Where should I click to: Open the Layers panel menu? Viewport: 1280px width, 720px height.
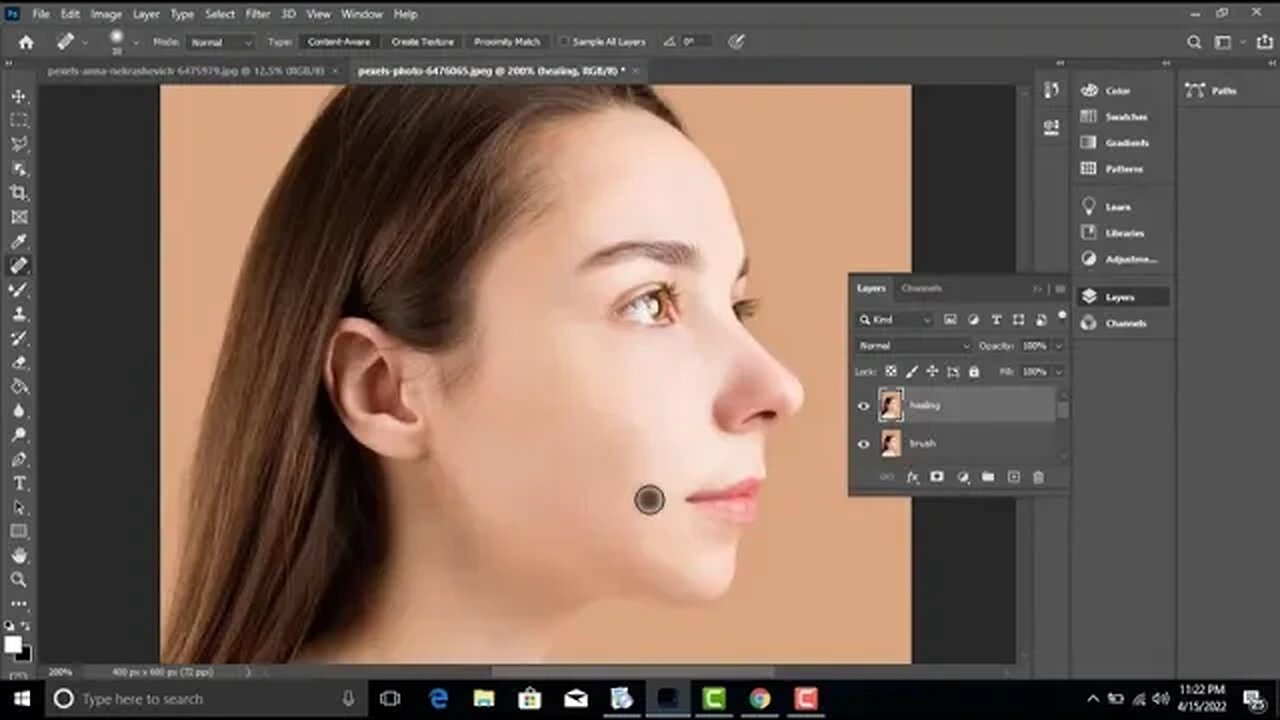1060,289
